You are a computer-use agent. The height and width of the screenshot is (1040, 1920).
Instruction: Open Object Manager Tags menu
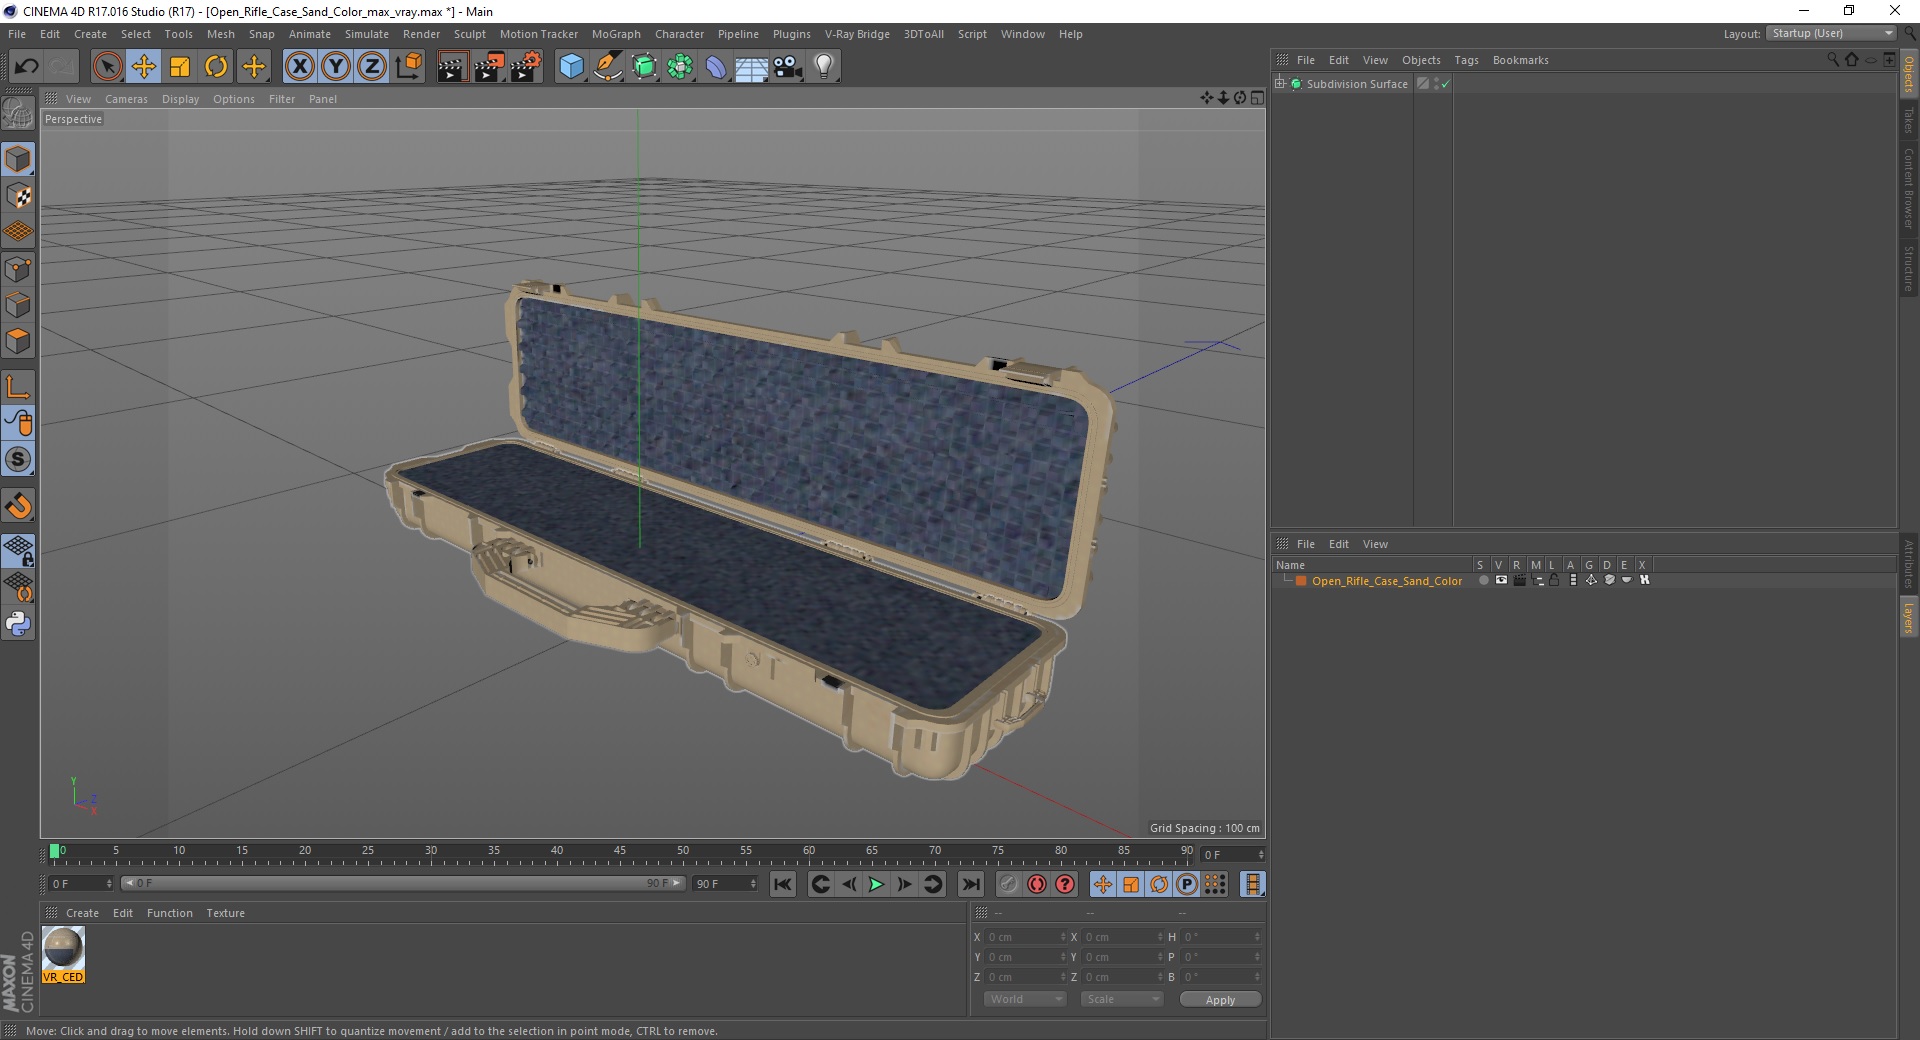click(1466, 60)
